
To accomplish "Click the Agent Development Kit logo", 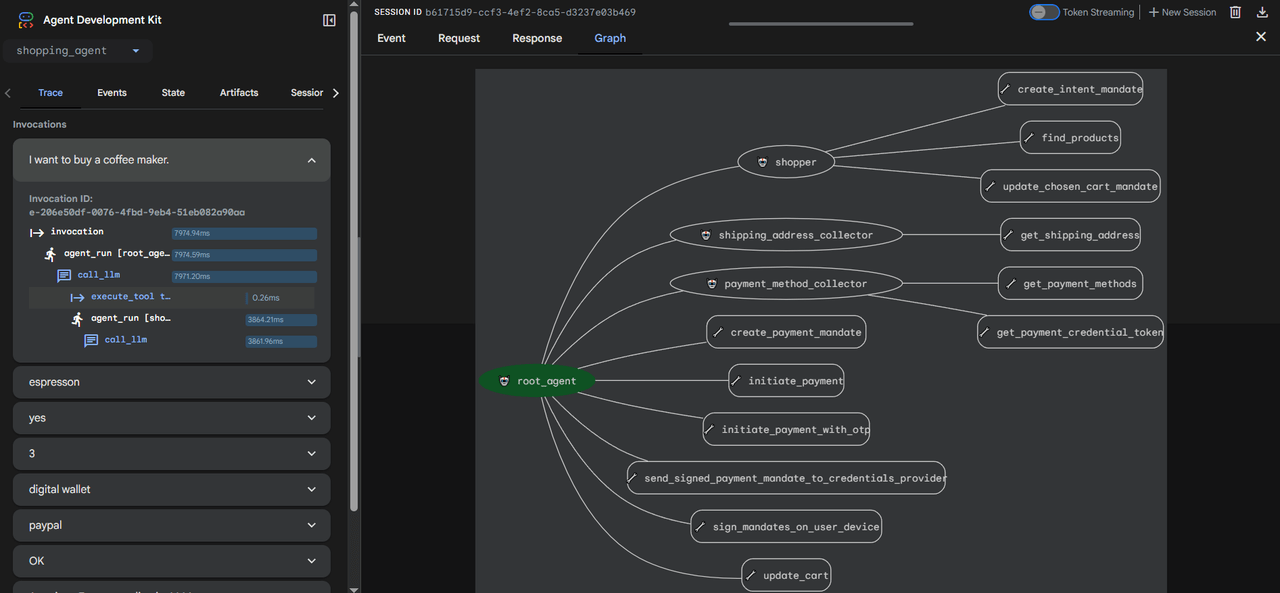I will pos(27,20).
